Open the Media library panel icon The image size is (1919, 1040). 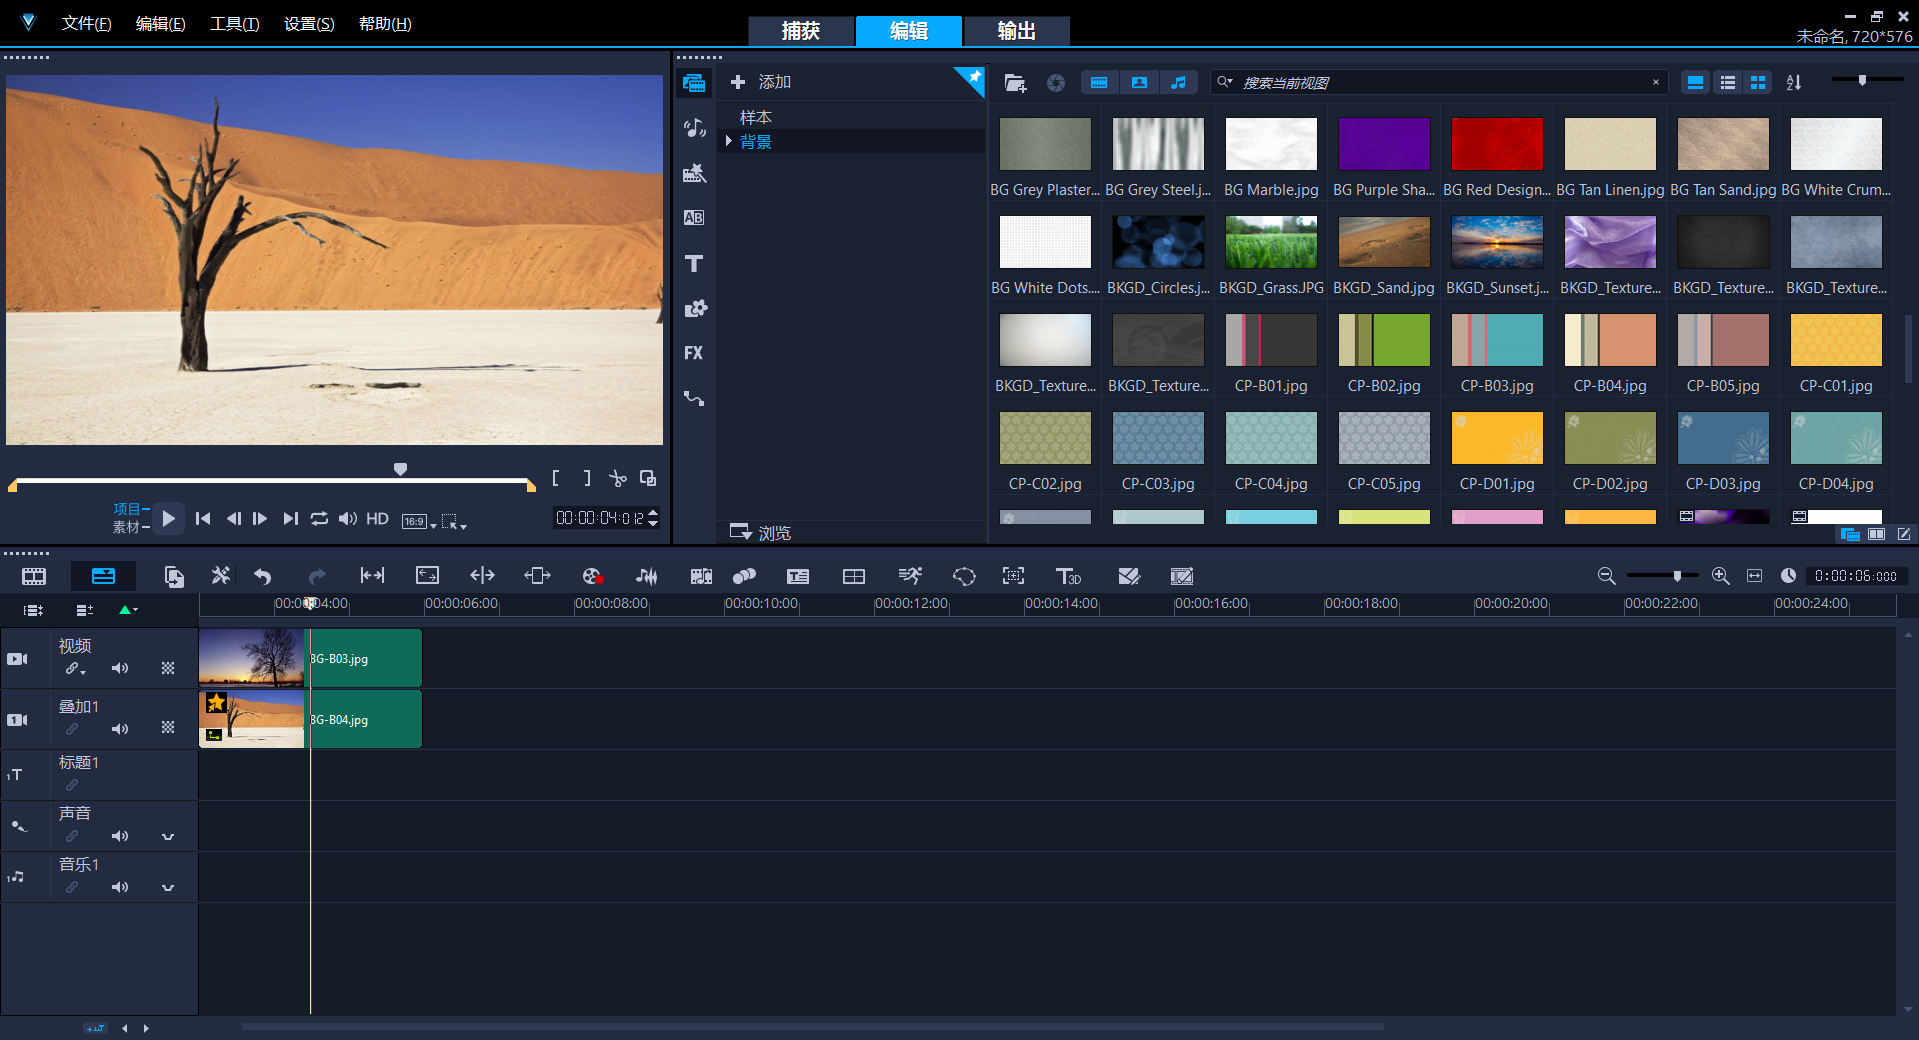point(694,83)
